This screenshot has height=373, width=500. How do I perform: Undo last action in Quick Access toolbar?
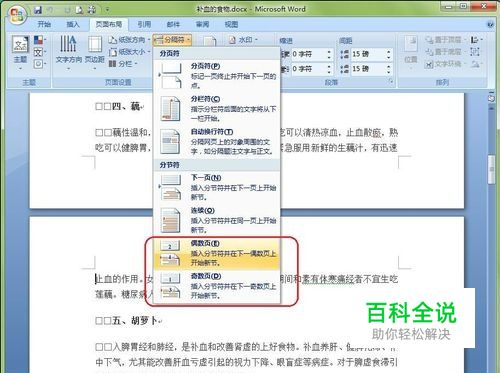pos(50,10)
